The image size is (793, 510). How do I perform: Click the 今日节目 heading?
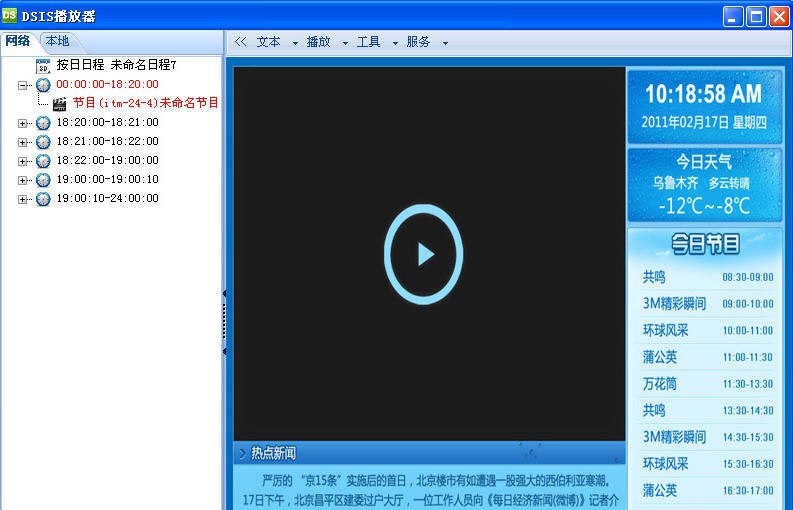click(x=705, y=243)
